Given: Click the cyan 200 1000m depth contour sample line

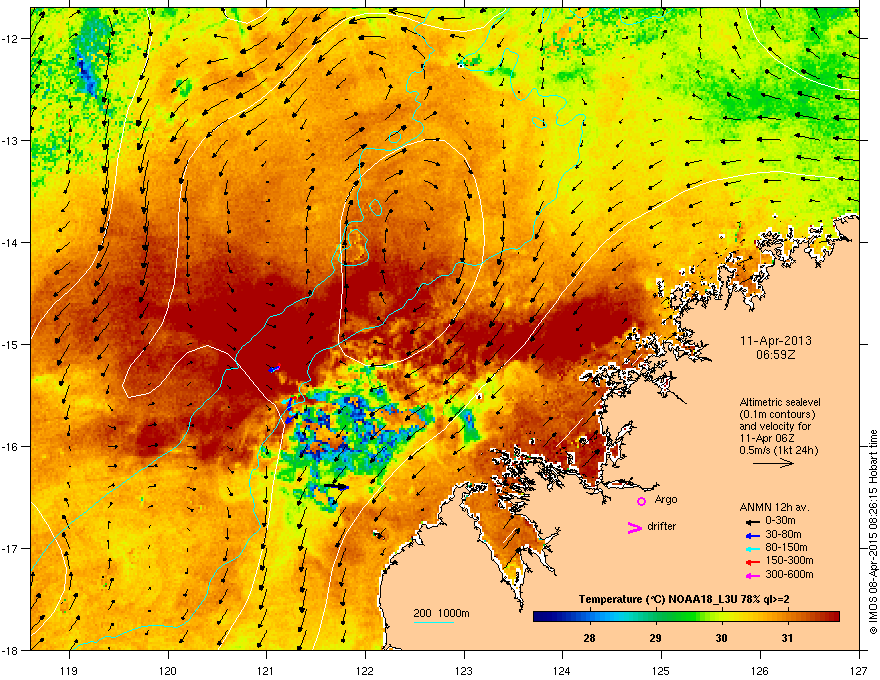Looking at the screenshot, I should point(434,622).
